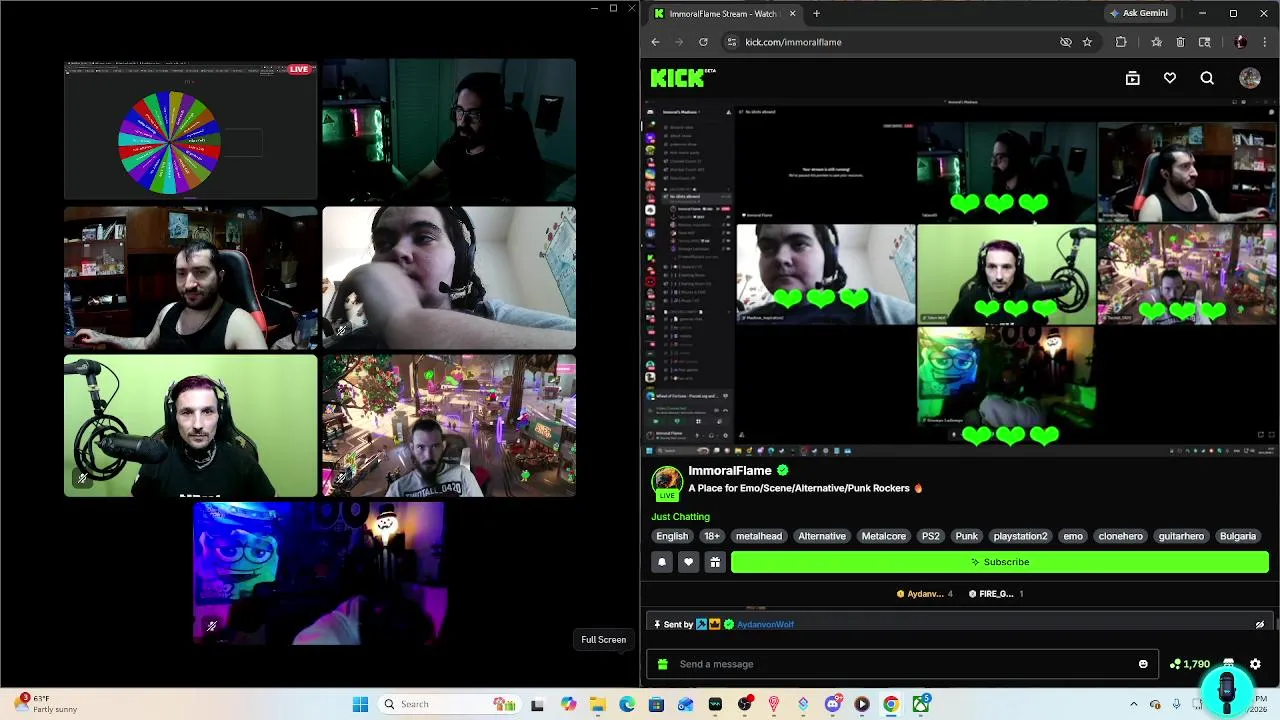Open the Kick favorites heart in header
This screenshot has height=720, width=1280.
(x=1169, y=78)
